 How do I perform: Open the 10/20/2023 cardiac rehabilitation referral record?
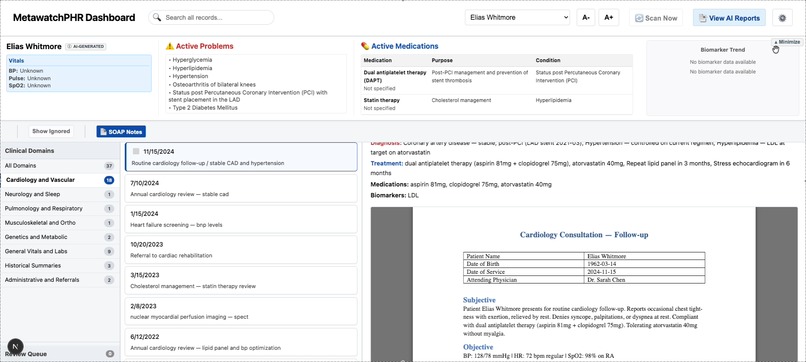[x=241, y=249]
